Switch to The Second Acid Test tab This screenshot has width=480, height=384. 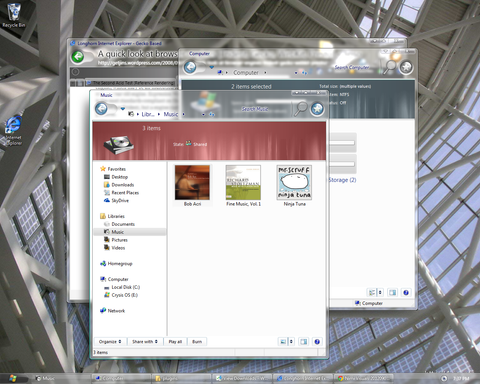tap(130, 83)
